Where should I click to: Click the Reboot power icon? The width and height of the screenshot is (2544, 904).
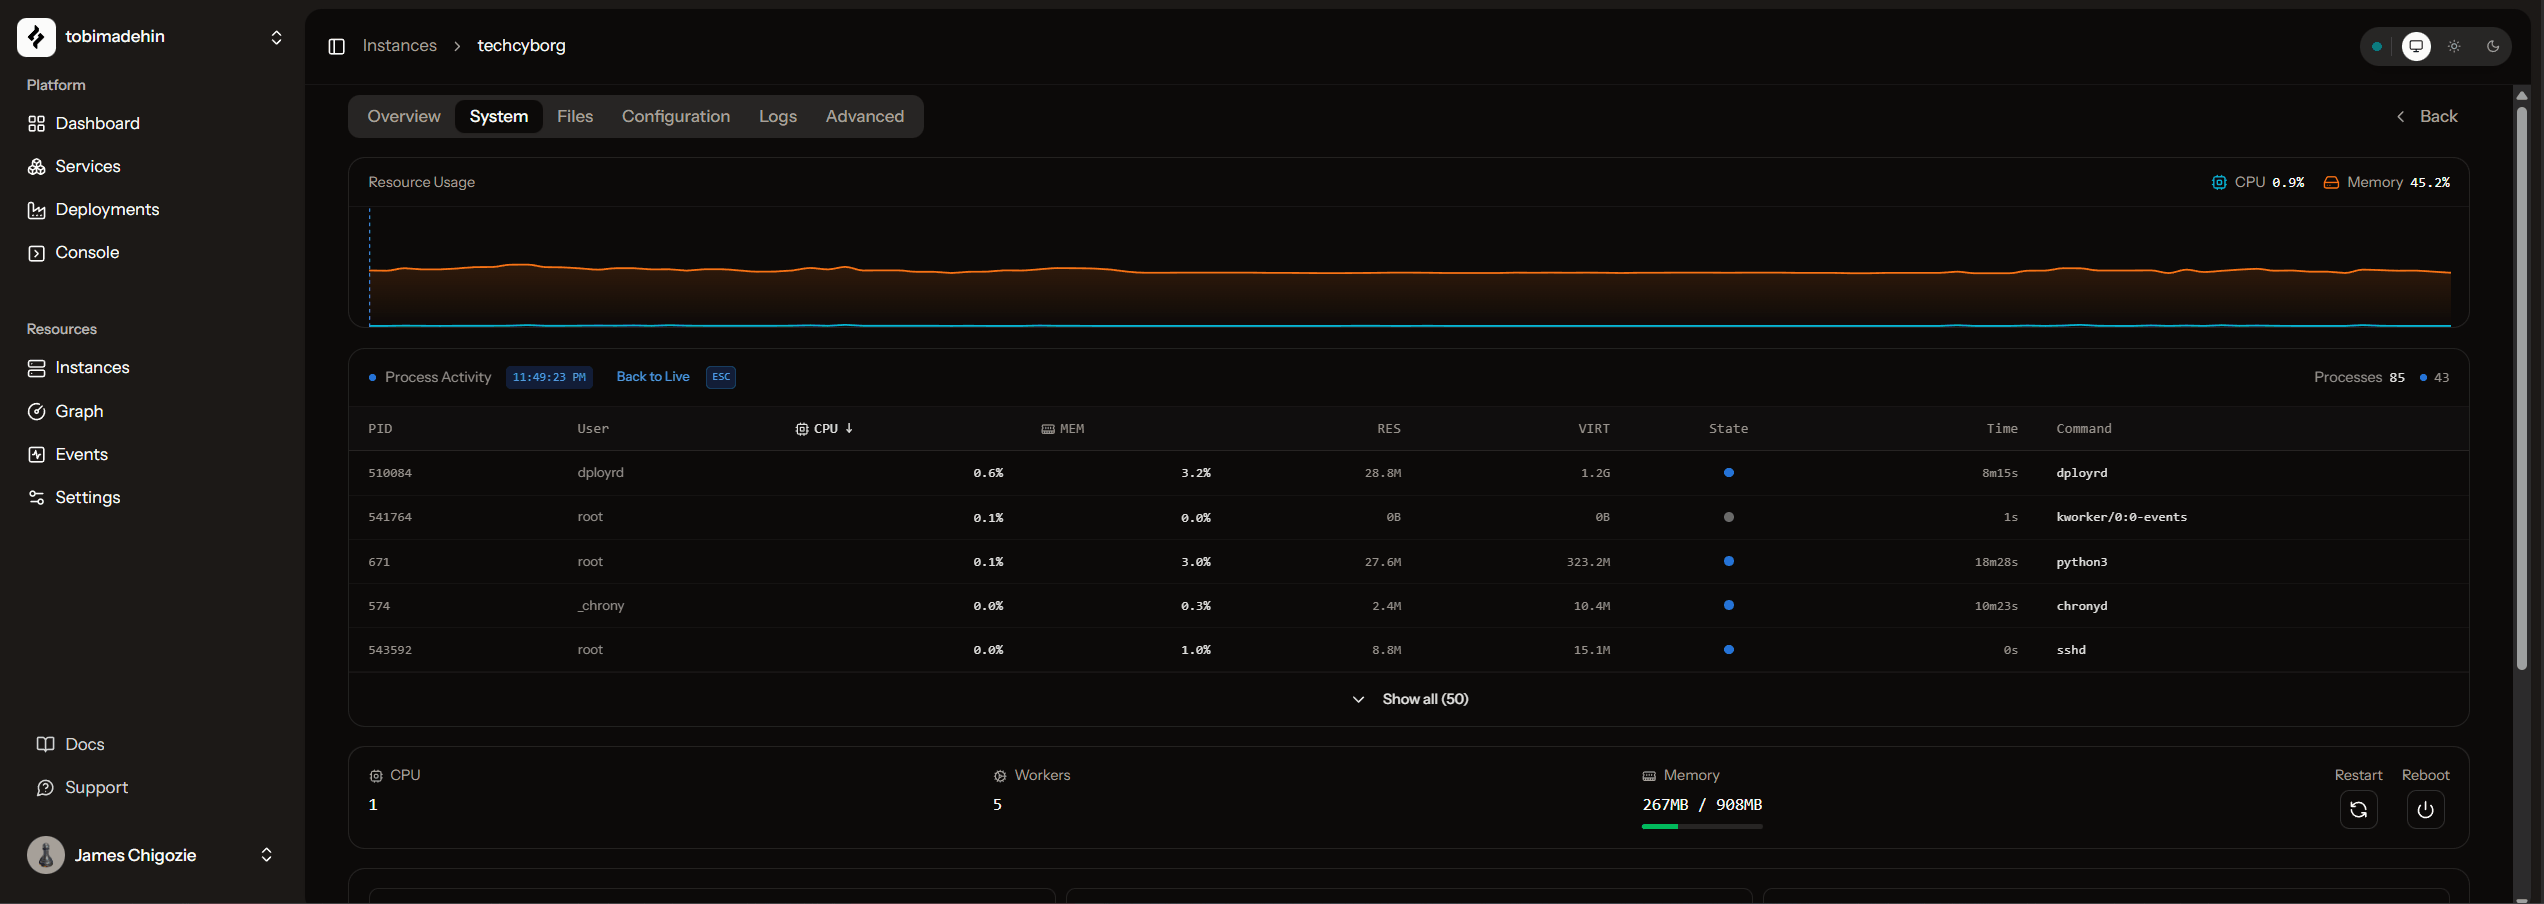pyautogui.click(x=2424, y=810)
